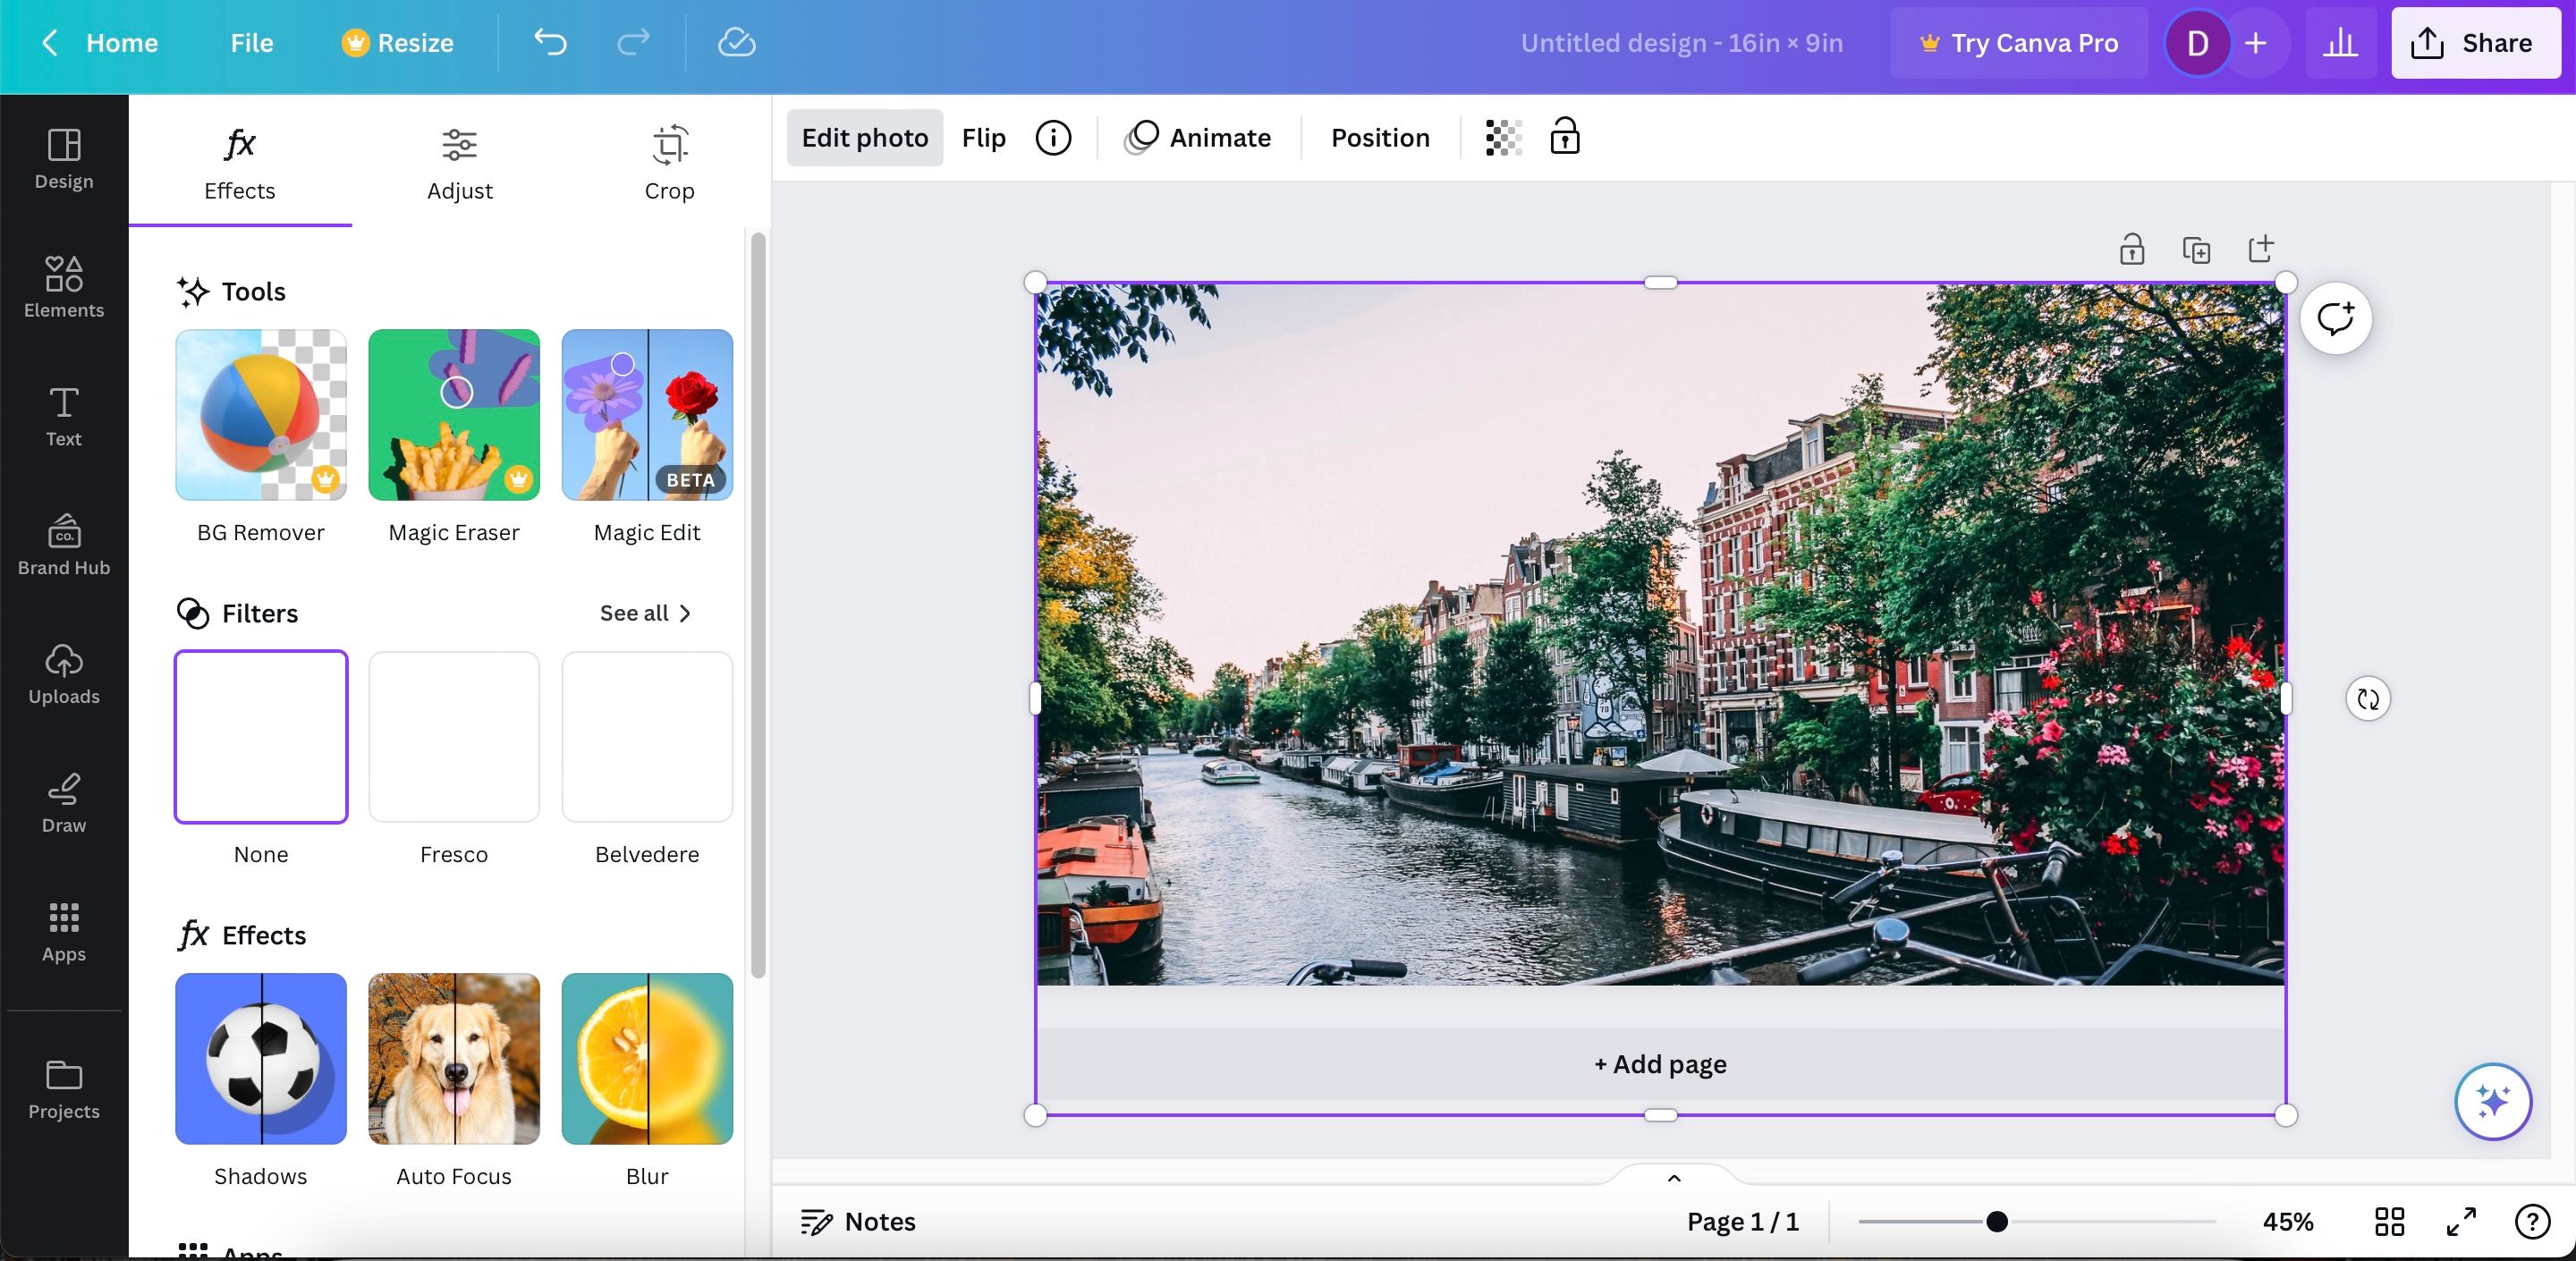Viewport: 2576px width, 1261px height.
Task: Click the Auto Focus effect icon
Action: click(453, 1059)
